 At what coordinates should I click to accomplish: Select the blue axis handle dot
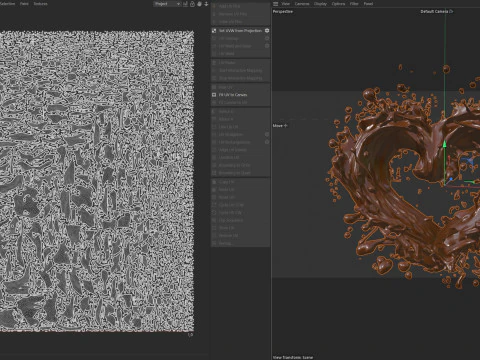(451, 179)
